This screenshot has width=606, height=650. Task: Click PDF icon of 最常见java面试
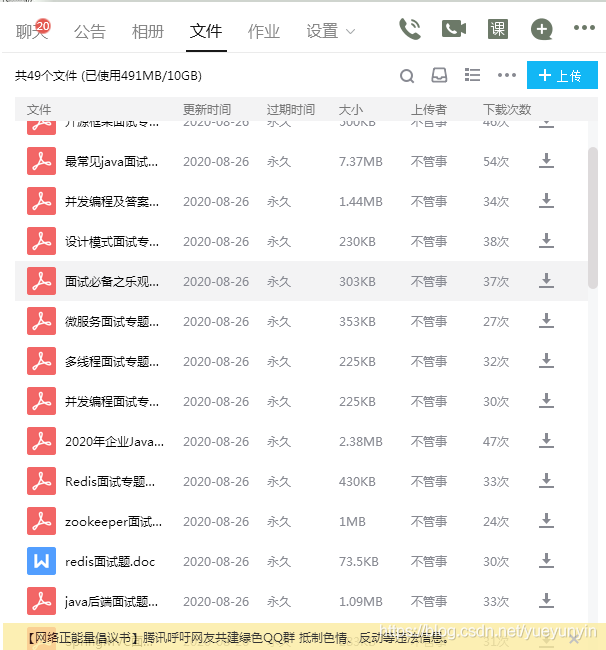coord(41,161)
